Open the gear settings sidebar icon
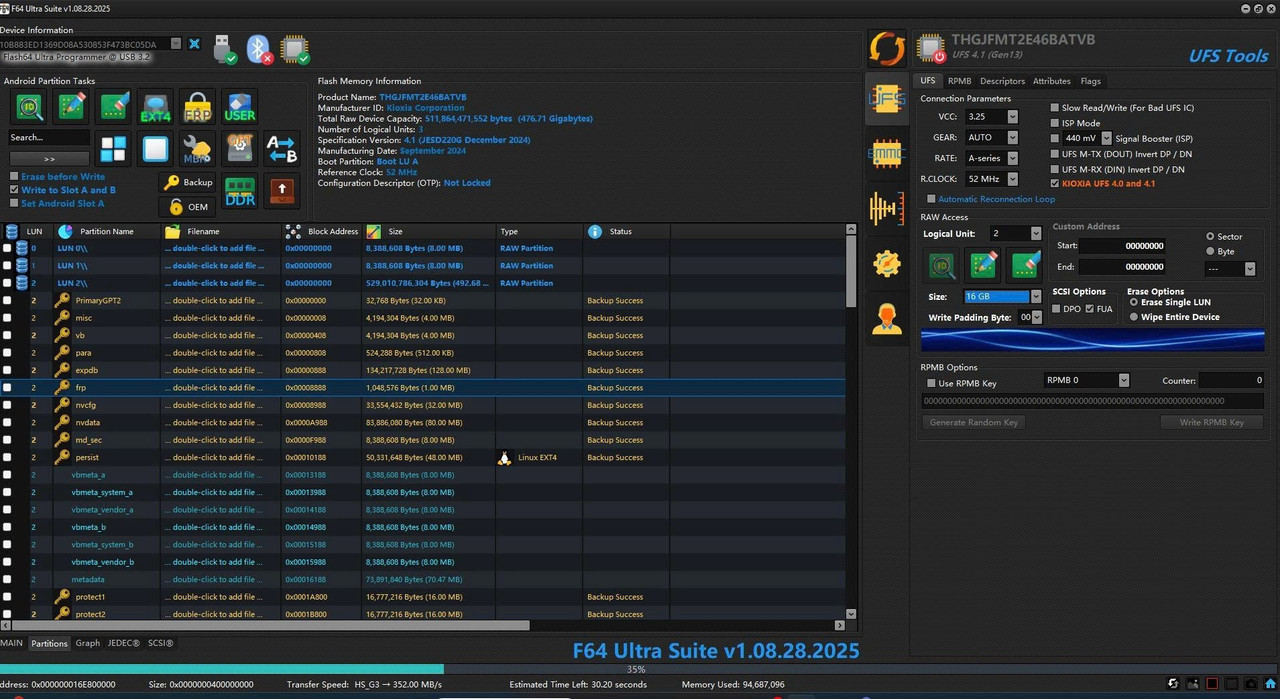 (x=886, y=263)
